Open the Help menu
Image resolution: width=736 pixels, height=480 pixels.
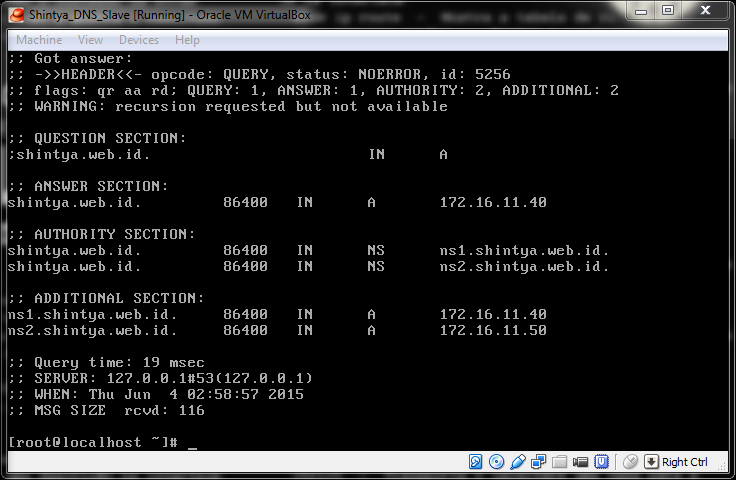pos(187,40)
